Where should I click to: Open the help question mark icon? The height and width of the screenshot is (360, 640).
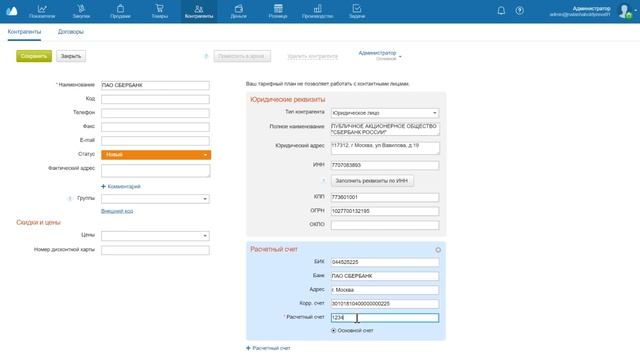520,11
